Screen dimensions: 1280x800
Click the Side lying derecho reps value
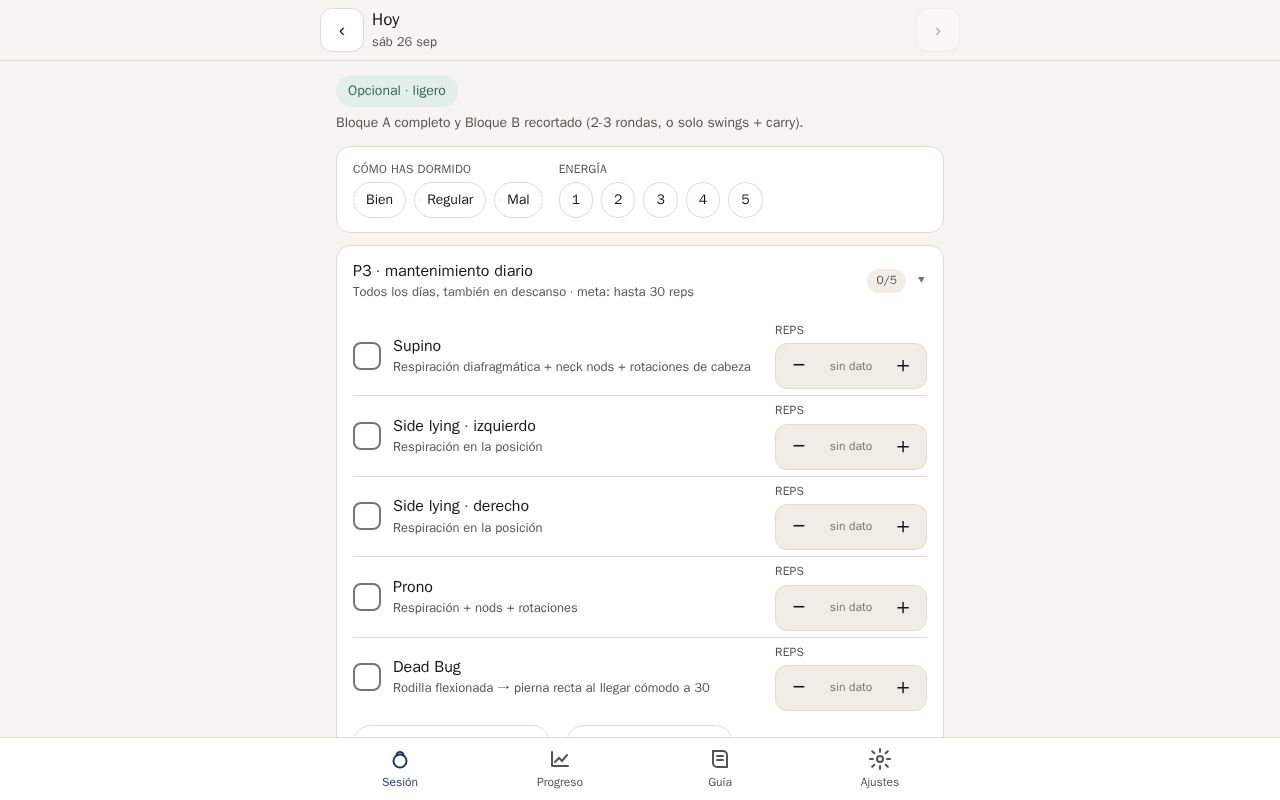pyautogui.click(x=851, y=527)
